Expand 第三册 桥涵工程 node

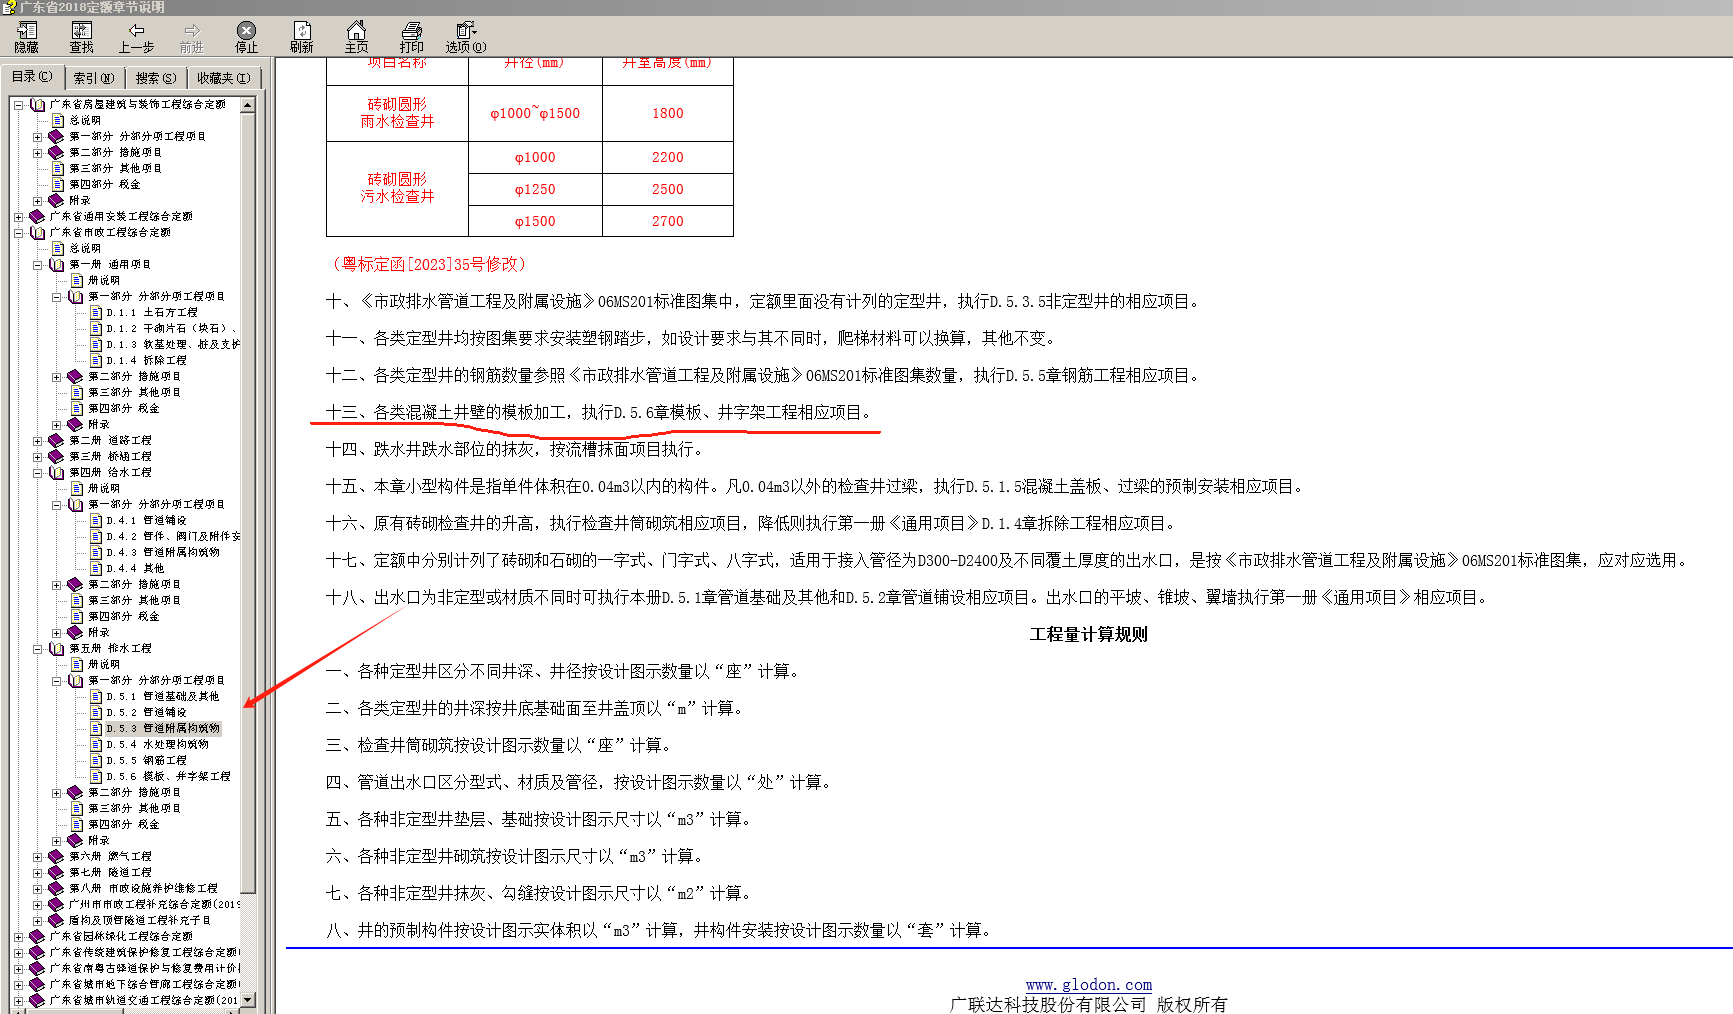click(x=38, y=456)
